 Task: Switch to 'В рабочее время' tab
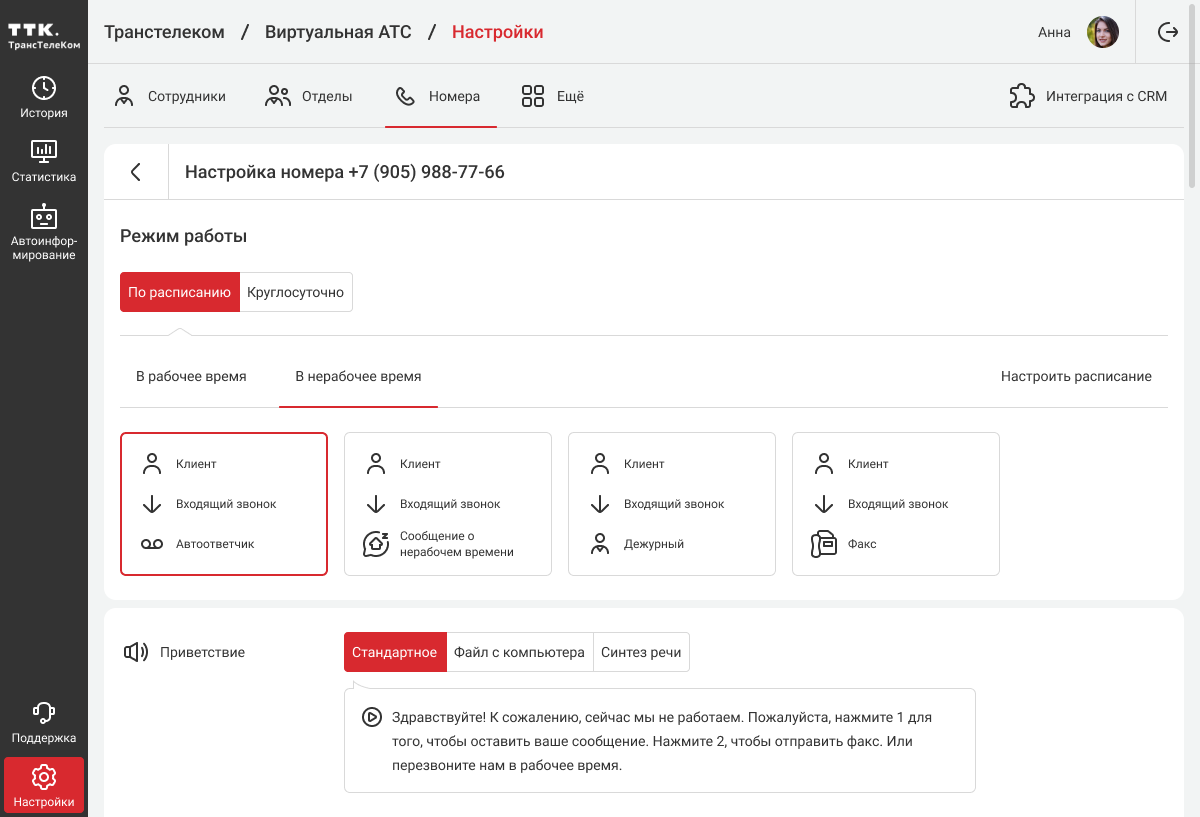pyautogui.click(x=191, y=377)
